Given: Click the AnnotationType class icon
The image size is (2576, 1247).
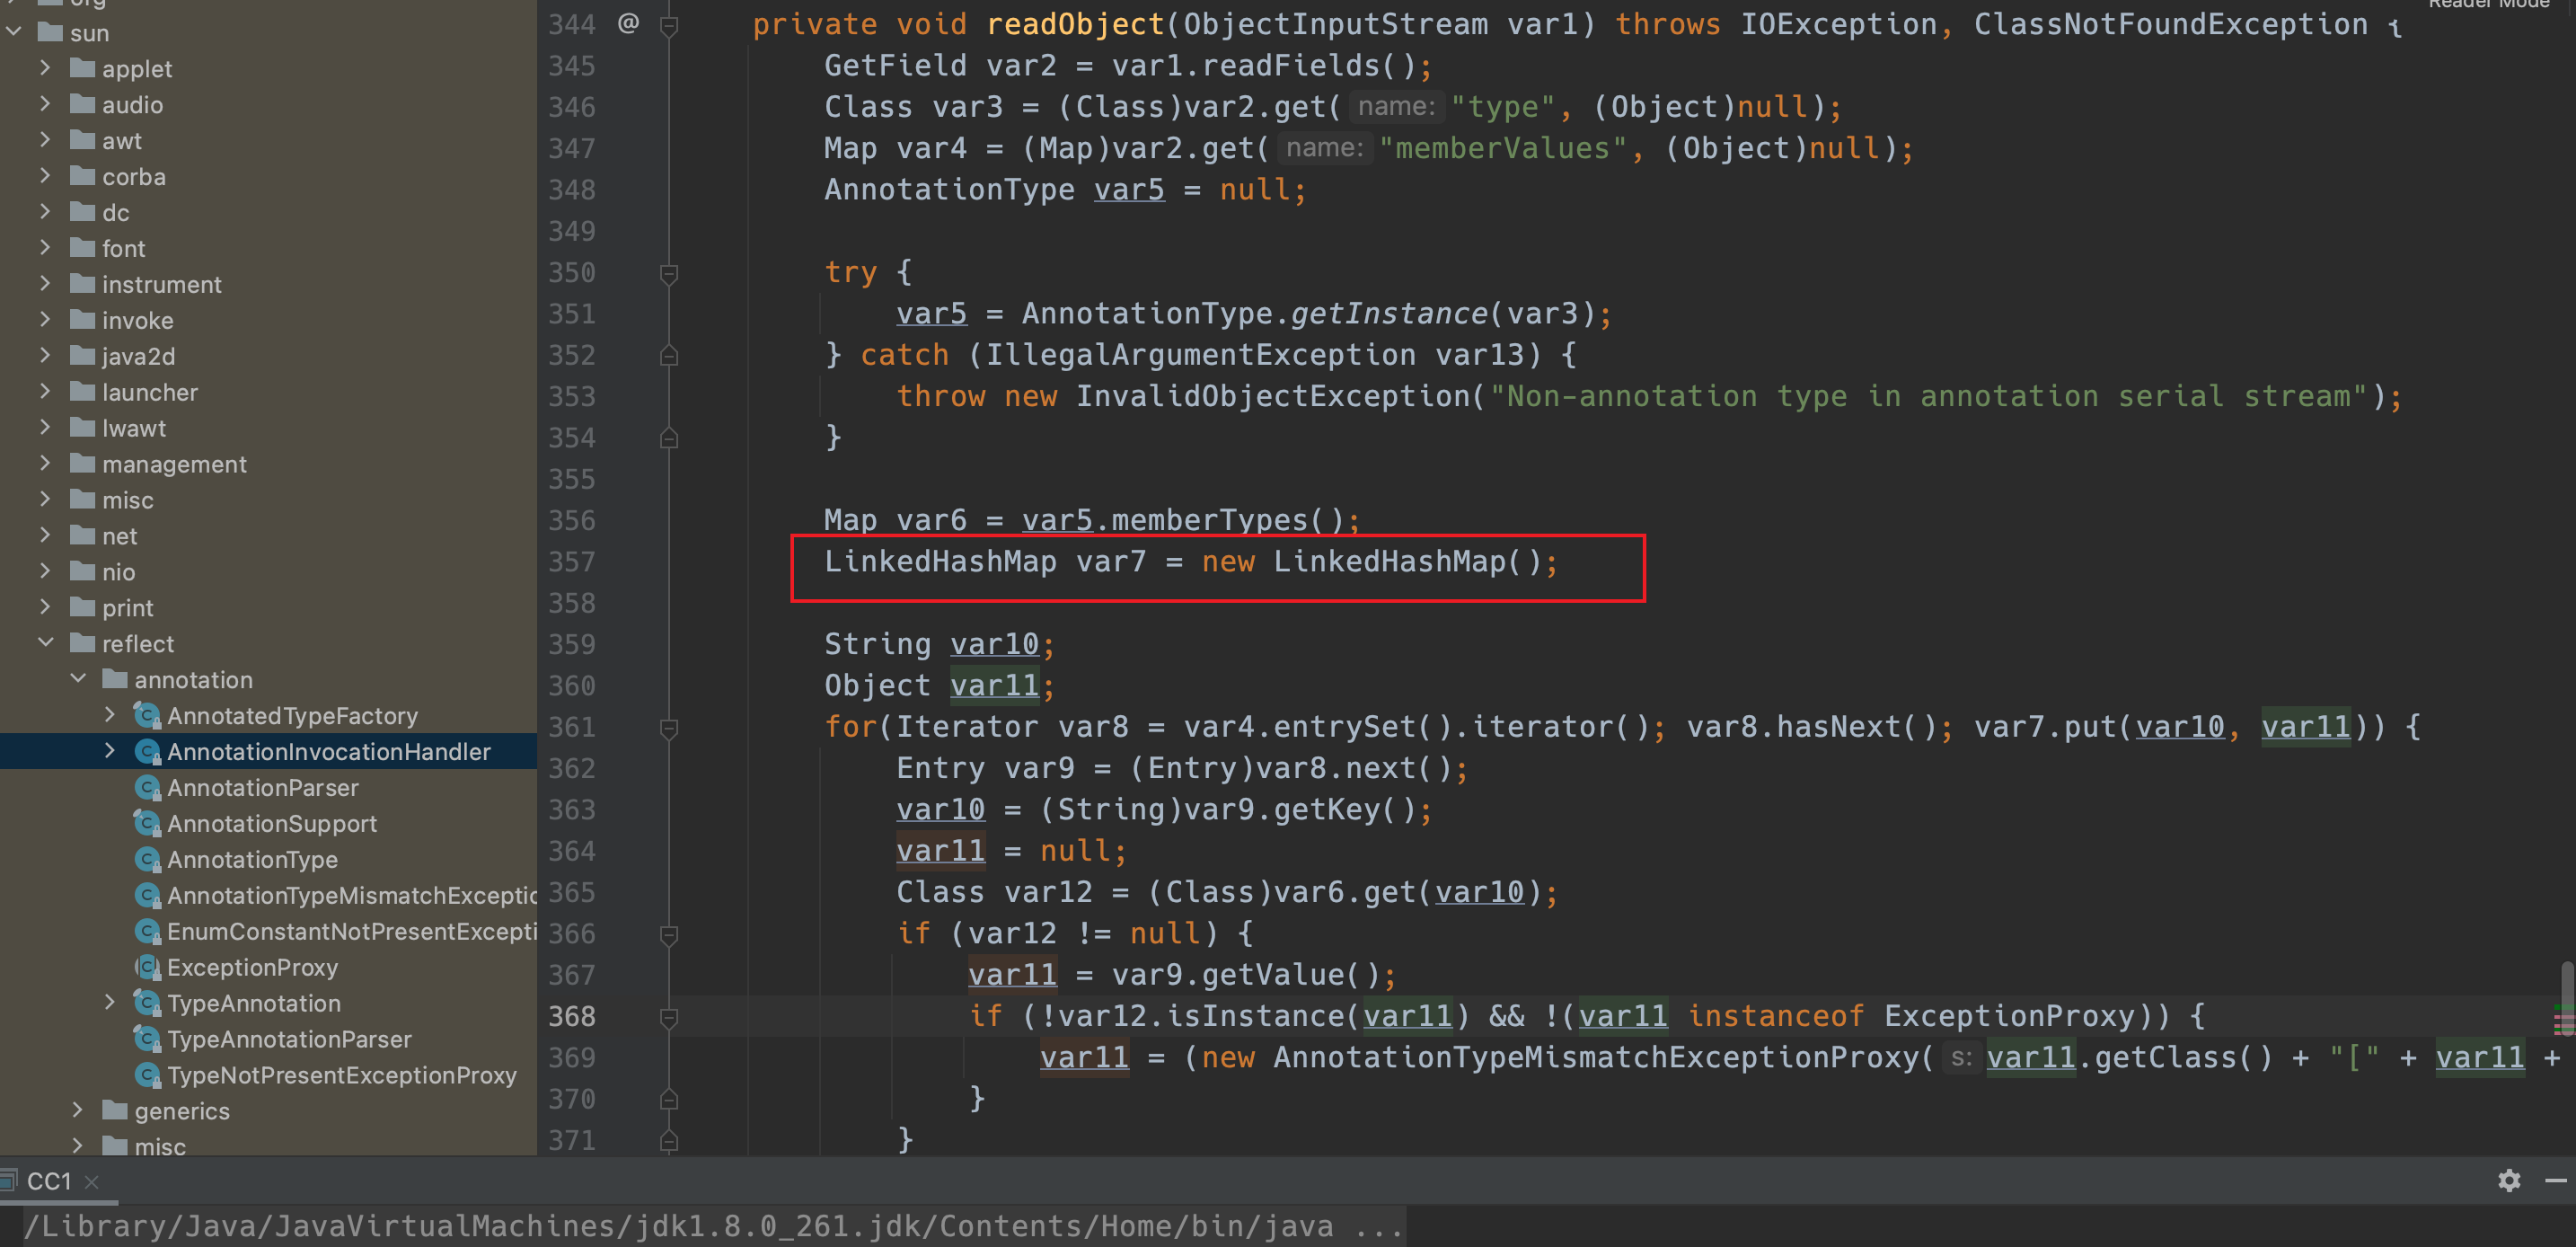Looking at the screenshot, I should pos(147,860).
